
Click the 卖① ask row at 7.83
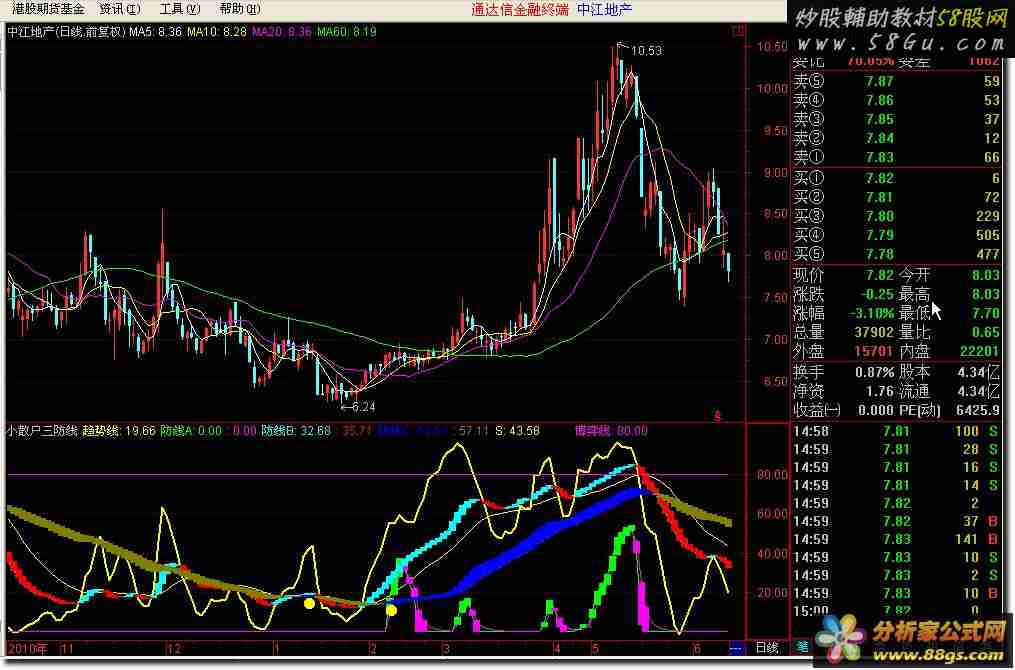pos(897,157)
